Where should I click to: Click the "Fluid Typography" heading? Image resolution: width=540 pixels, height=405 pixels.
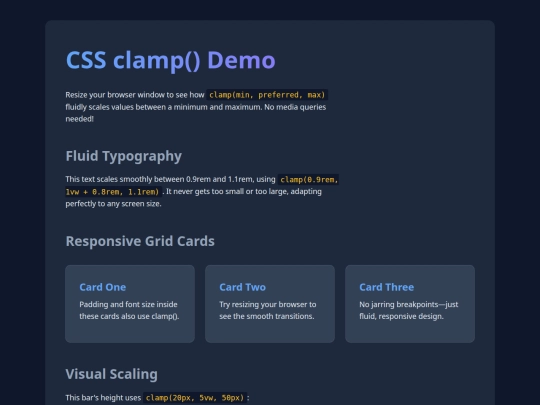pyautogui.click(x=124, y=156)
